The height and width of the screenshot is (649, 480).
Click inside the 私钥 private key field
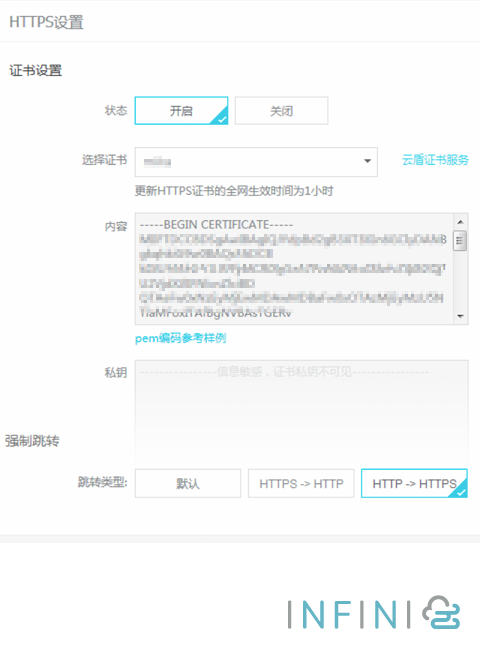pyautogui.click(x=302, y=410)
